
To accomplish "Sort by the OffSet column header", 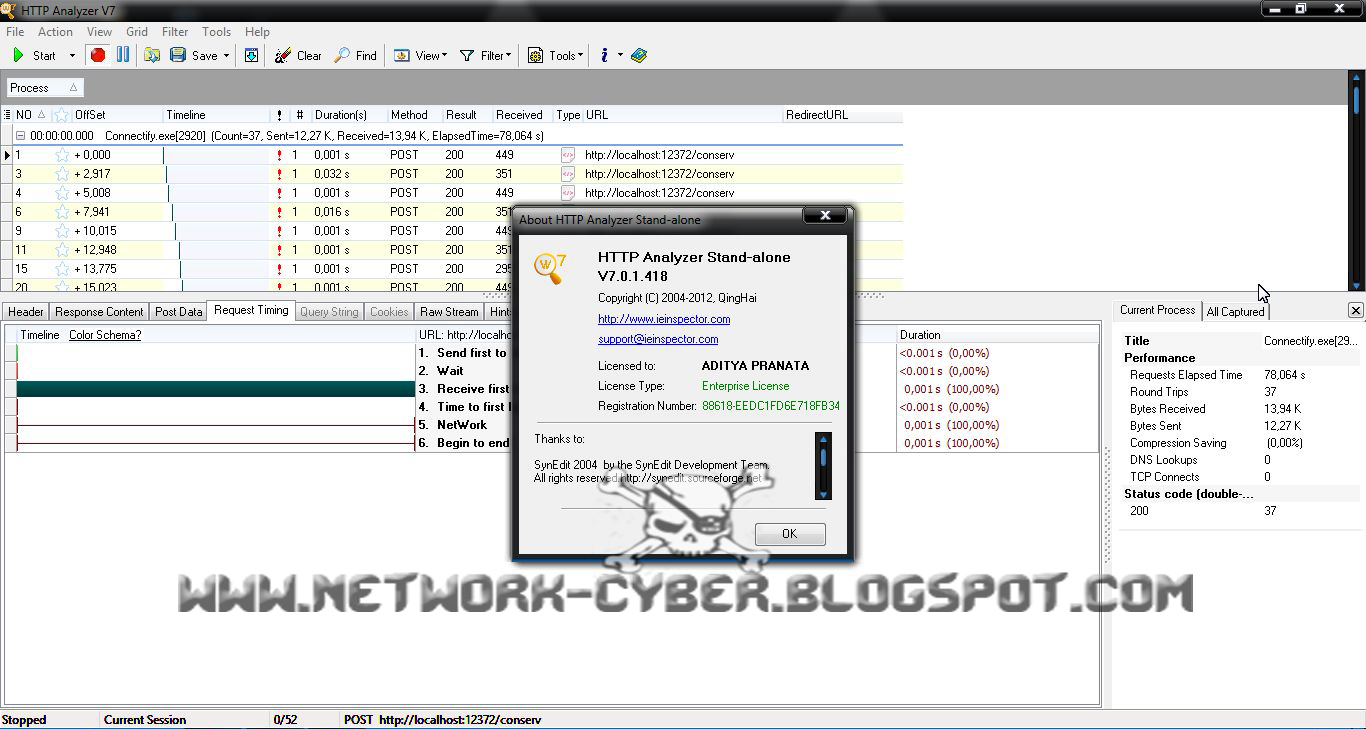I will (x=117, y=115).
